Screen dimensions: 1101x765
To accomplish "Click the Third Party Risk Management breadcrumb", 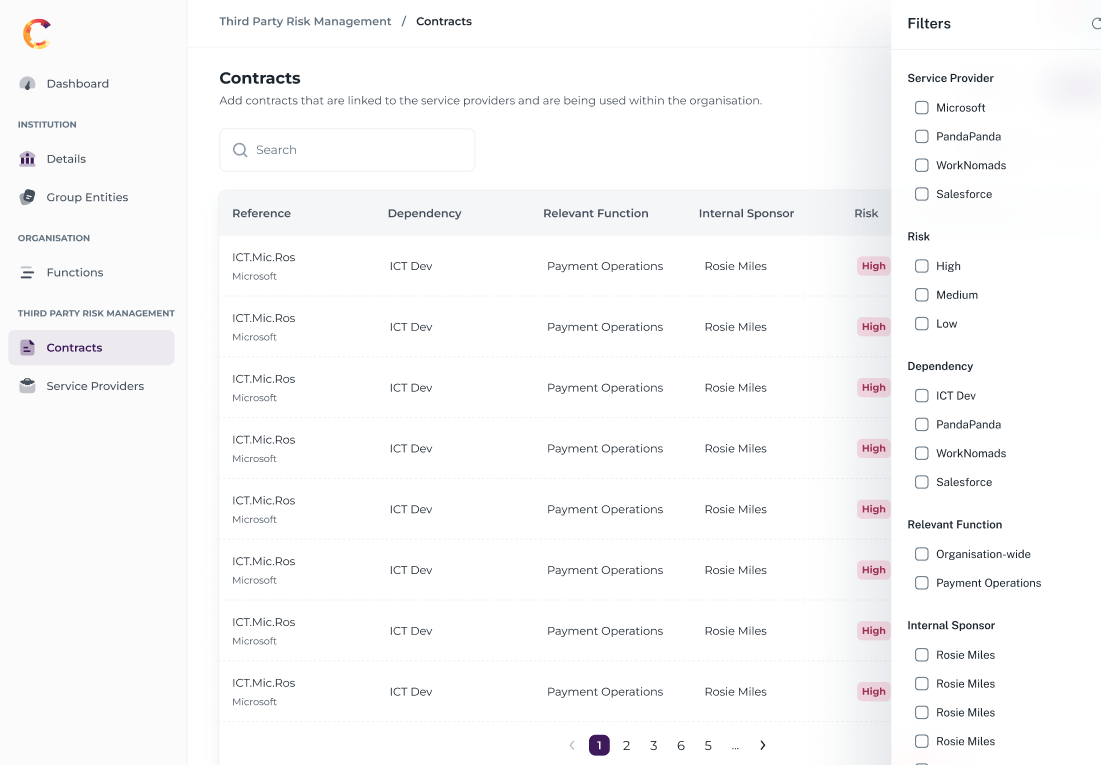I will pyautogui.click(x=305, y=22).
